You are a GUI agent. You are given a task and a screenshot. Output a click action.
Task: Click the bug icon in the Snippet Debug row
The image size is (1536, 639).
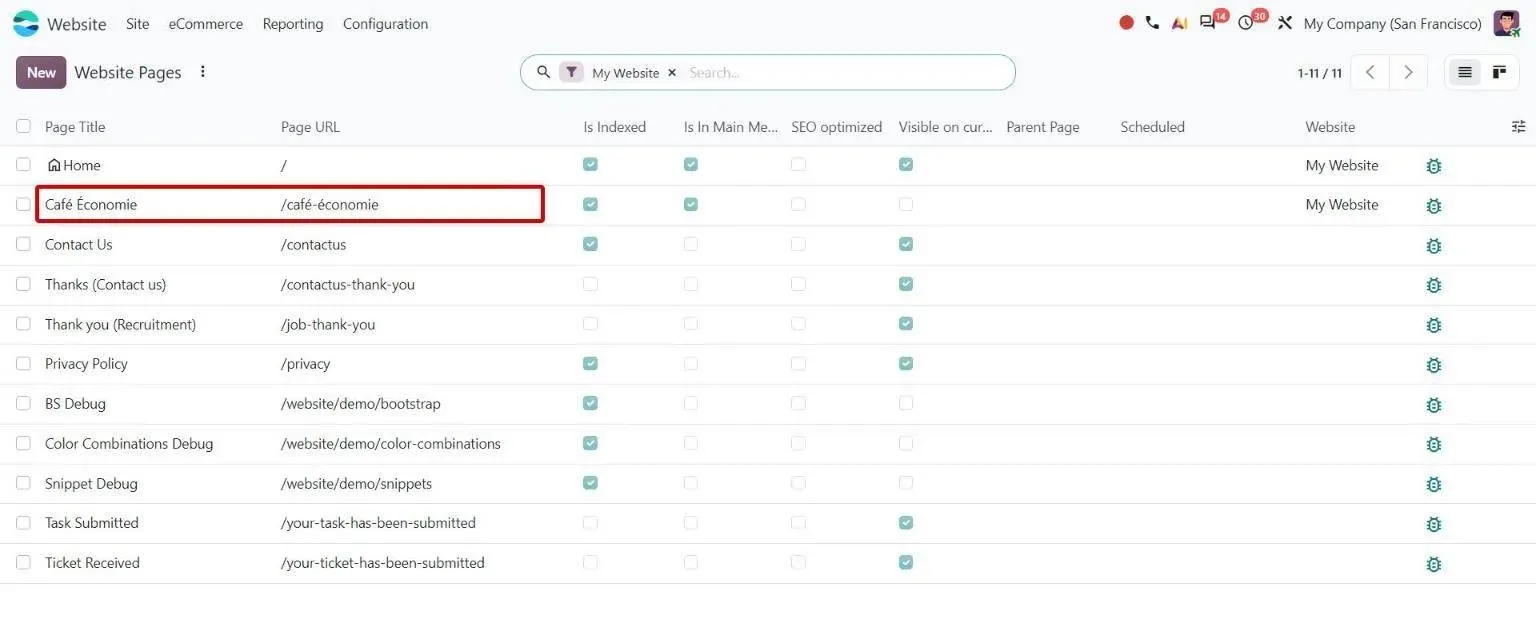(x=1433, y=485)
